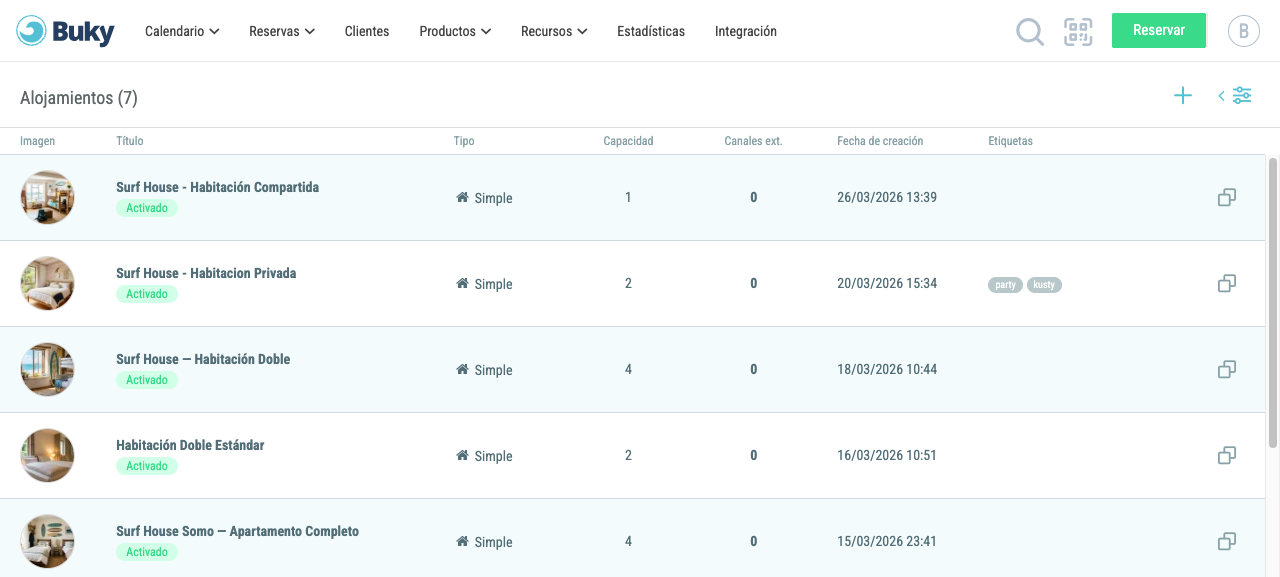
Task: Duplicate Surf House - Habitación Compartida
Action: [x=1227, y=198]
